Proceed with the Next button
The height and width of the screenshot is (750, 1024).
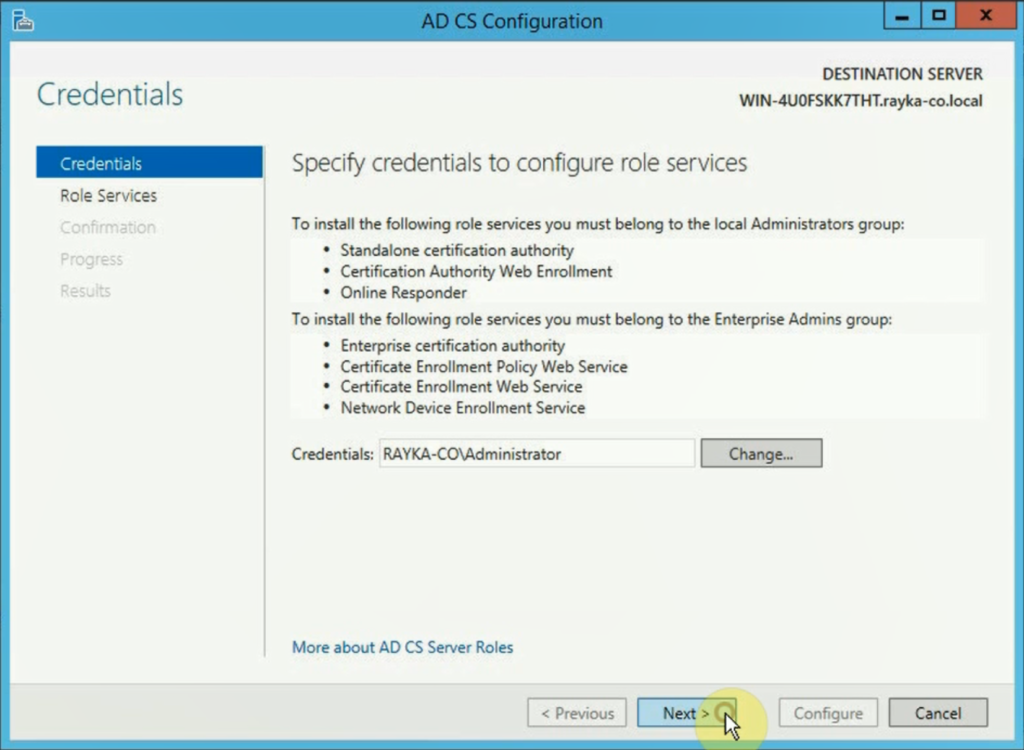point(686,713)
